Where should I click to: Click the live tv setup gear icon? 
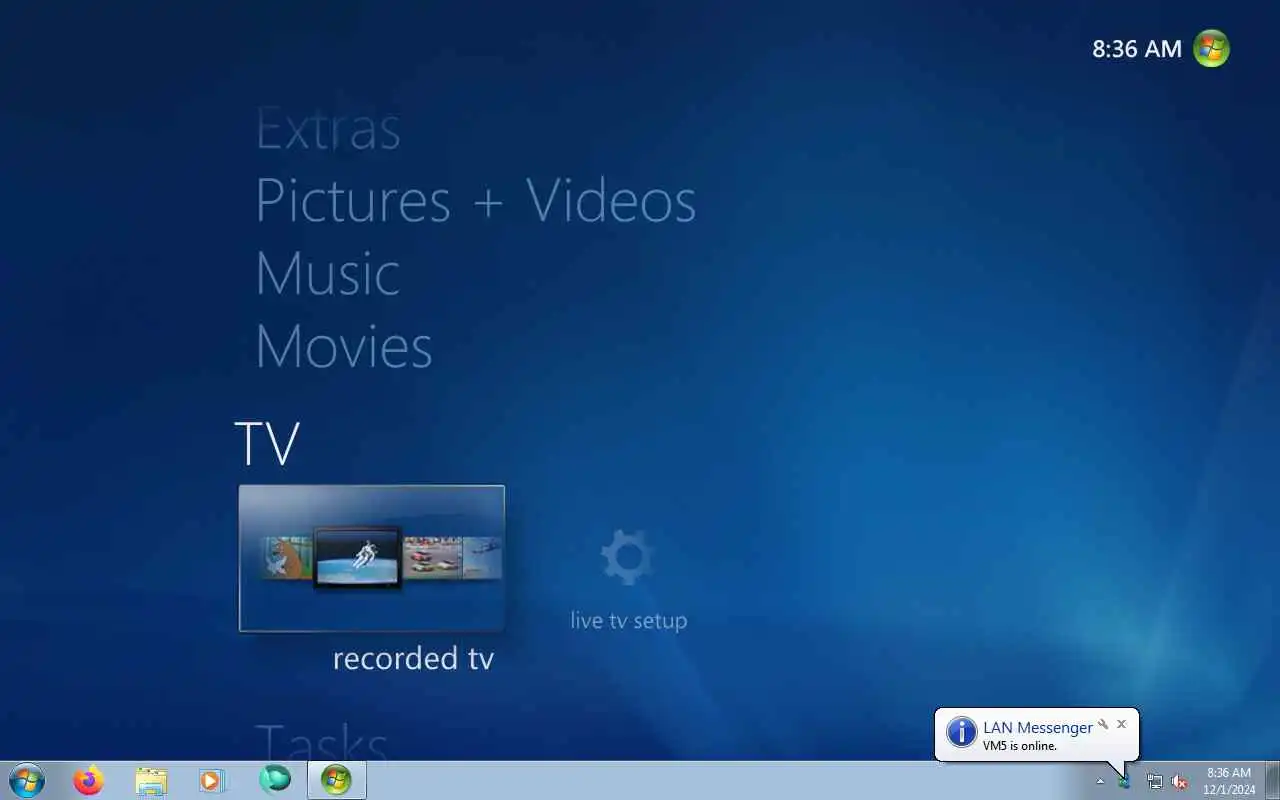[627, 558]
